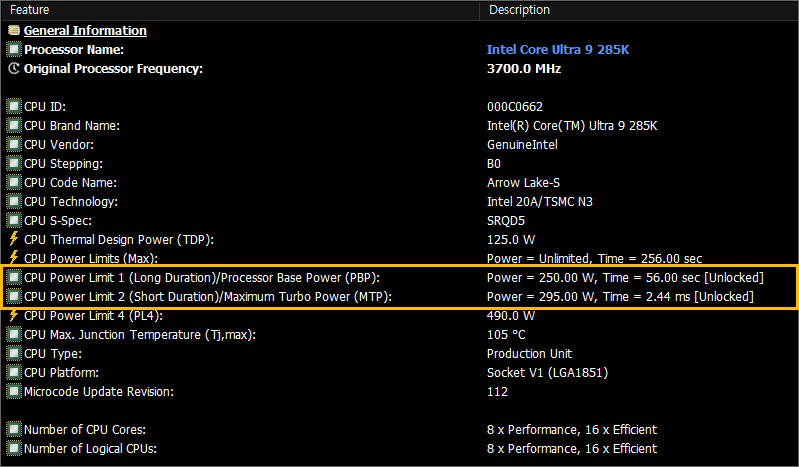The width and height of the screenshot is (799, 467).
Task: Select the Number of CPU Cores row
Action: 400,429
